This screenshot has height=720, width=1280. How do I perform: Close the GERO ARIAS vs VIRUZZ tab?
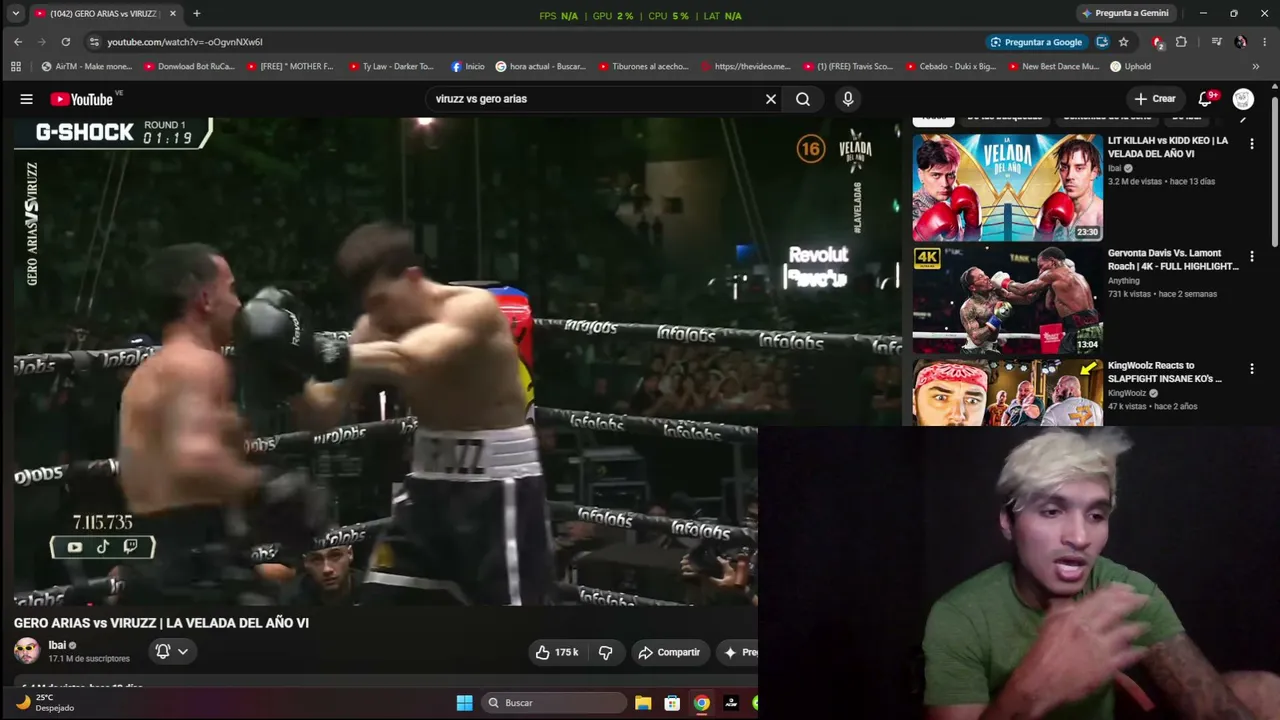[173, 13]
